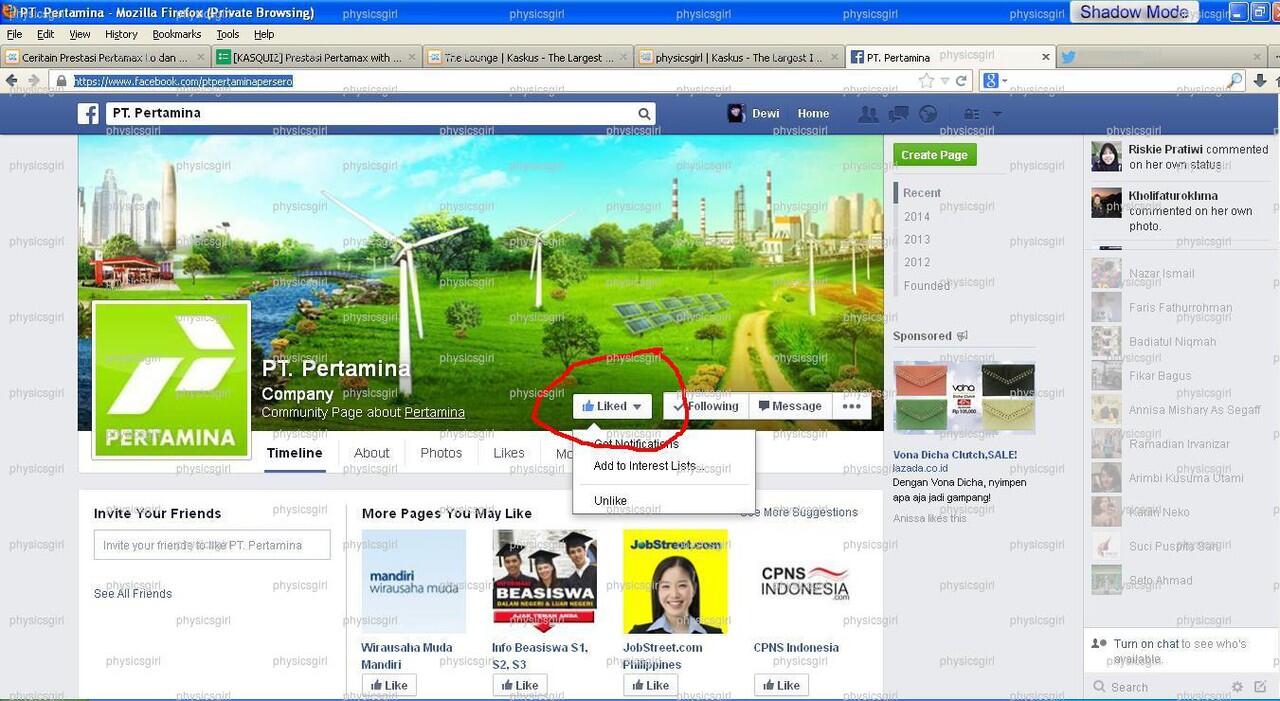Open bookmarks dropdown arrow beside star
Image resolution: width=1280 pixels, height=701 pixels.
944,81
